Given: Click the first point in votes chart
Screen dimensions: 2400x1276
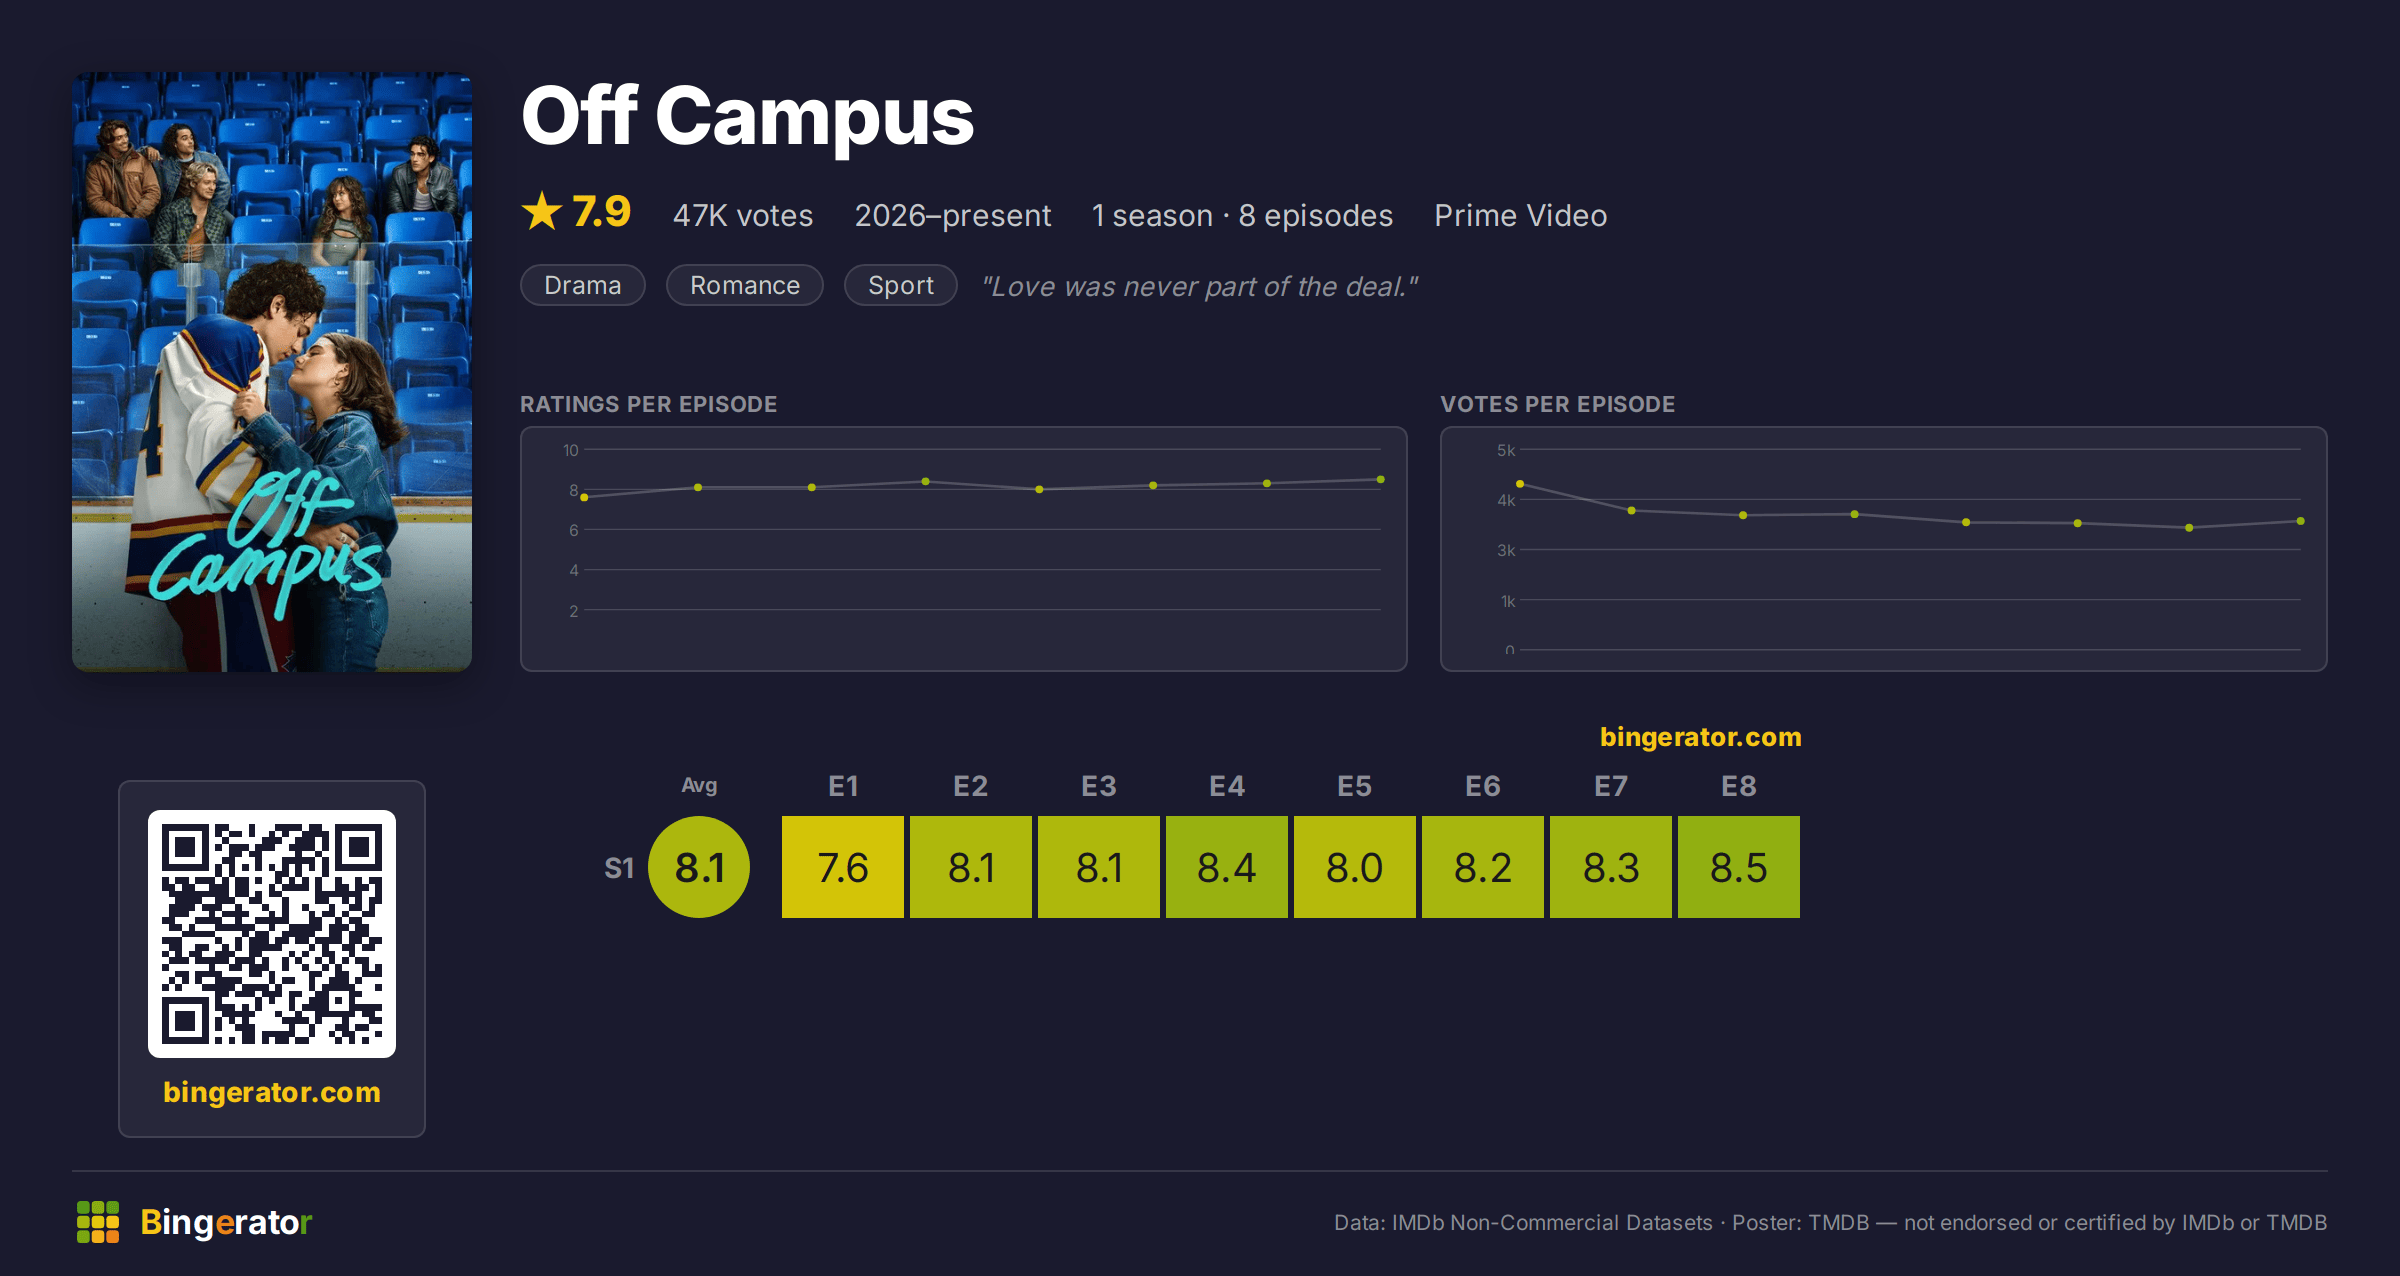Looking at the screenshot, I should point(1520,484).
